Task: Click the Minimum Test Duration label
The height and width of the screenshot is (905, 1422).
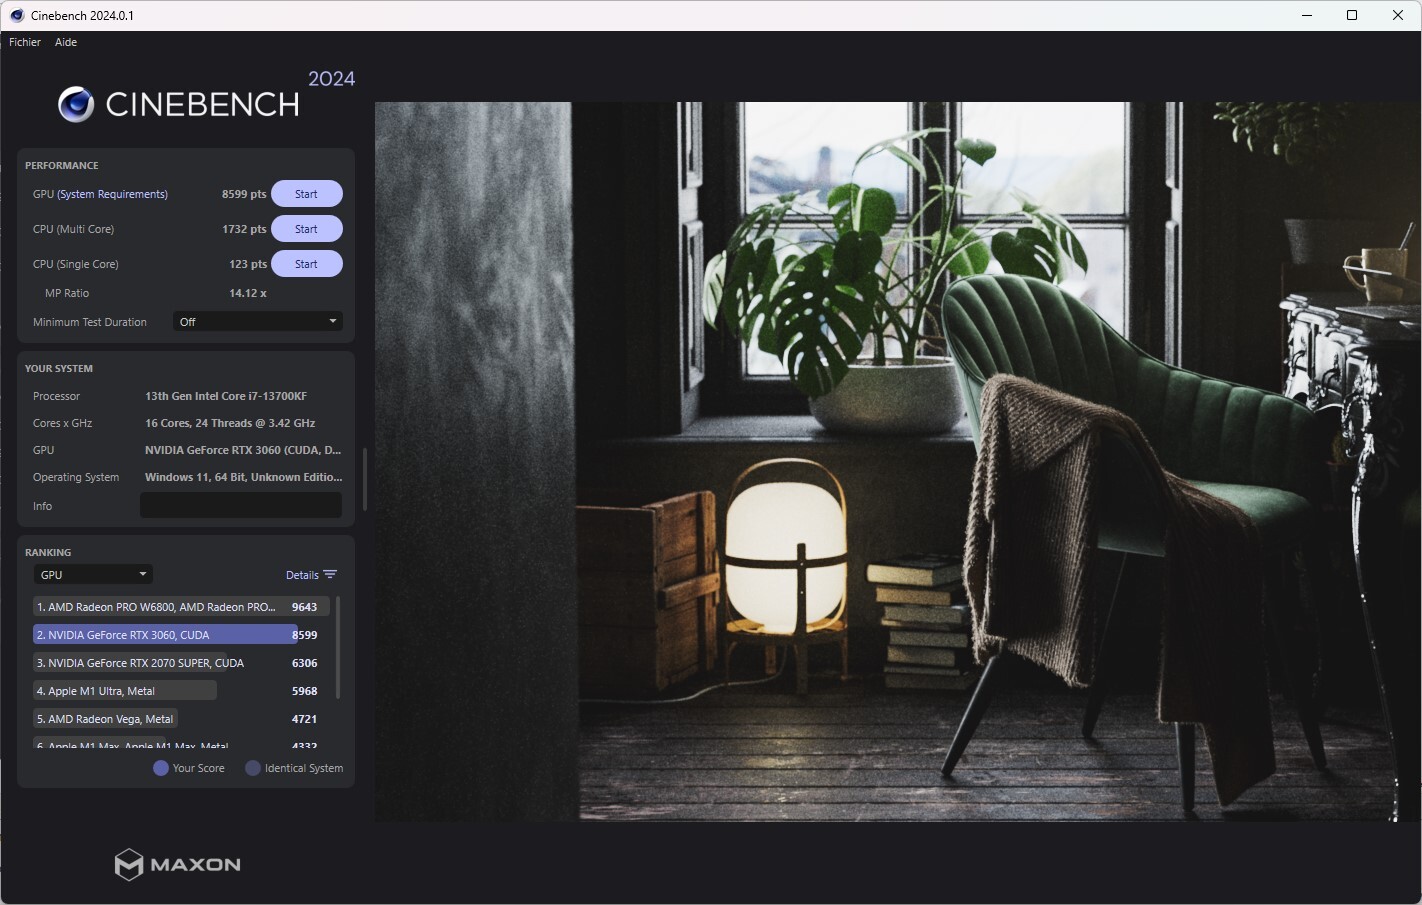Action: pos(90,322)
